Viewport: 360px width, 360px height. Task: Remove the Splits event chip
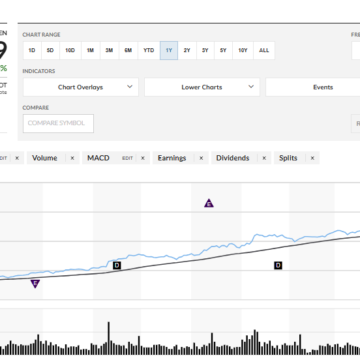[312, 158]
